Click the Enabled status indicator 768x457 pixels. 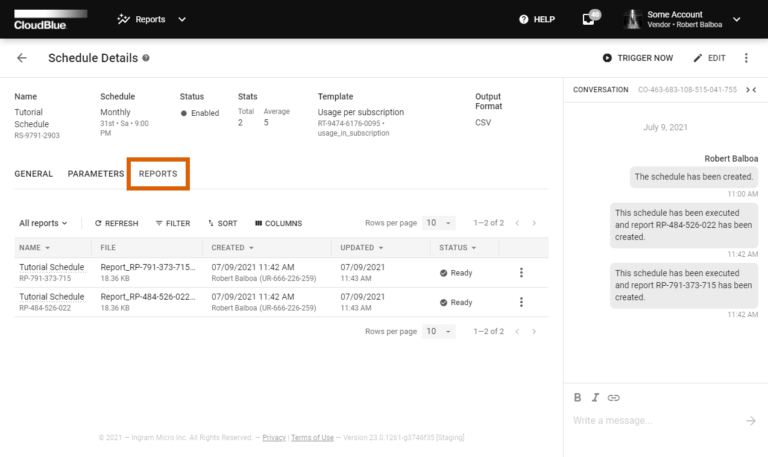pos(199,113)
